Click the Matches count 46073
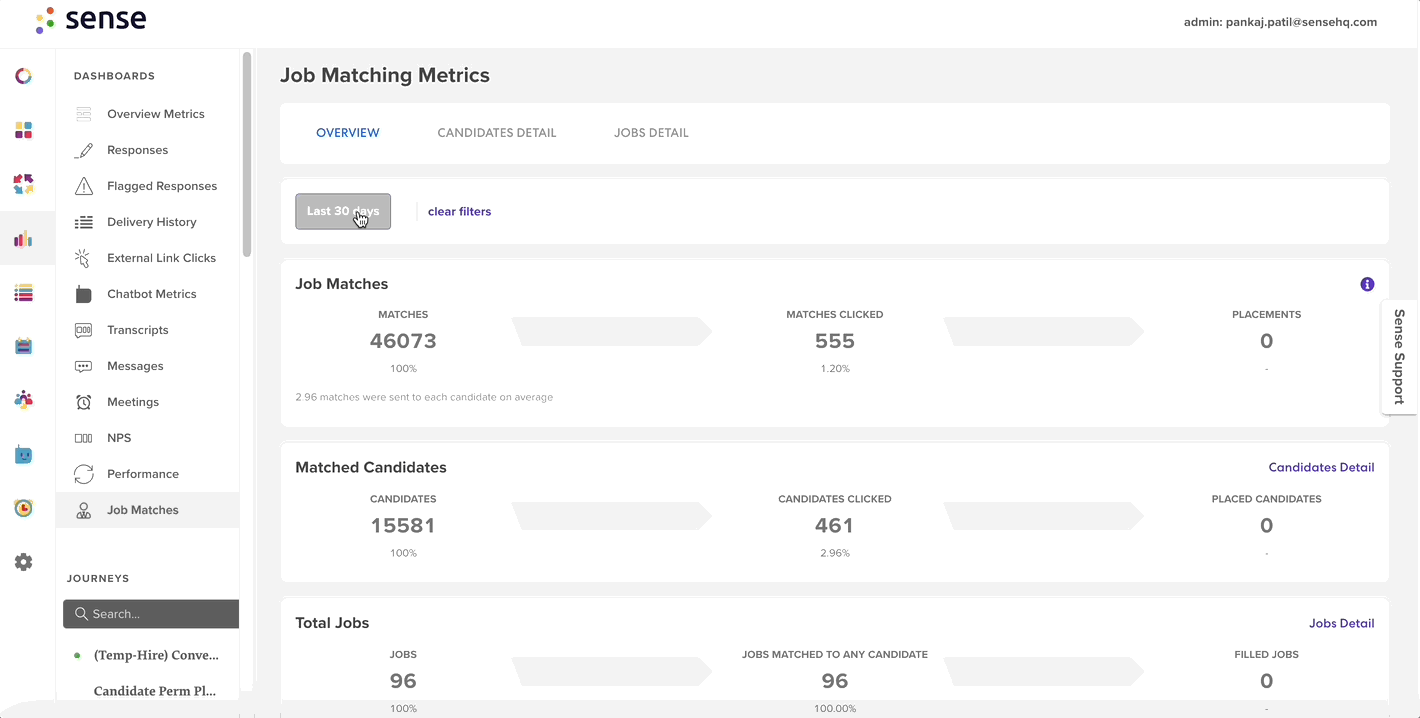Image resolution: width=1420 pixels, height=718 pixels. click(403, 341)
